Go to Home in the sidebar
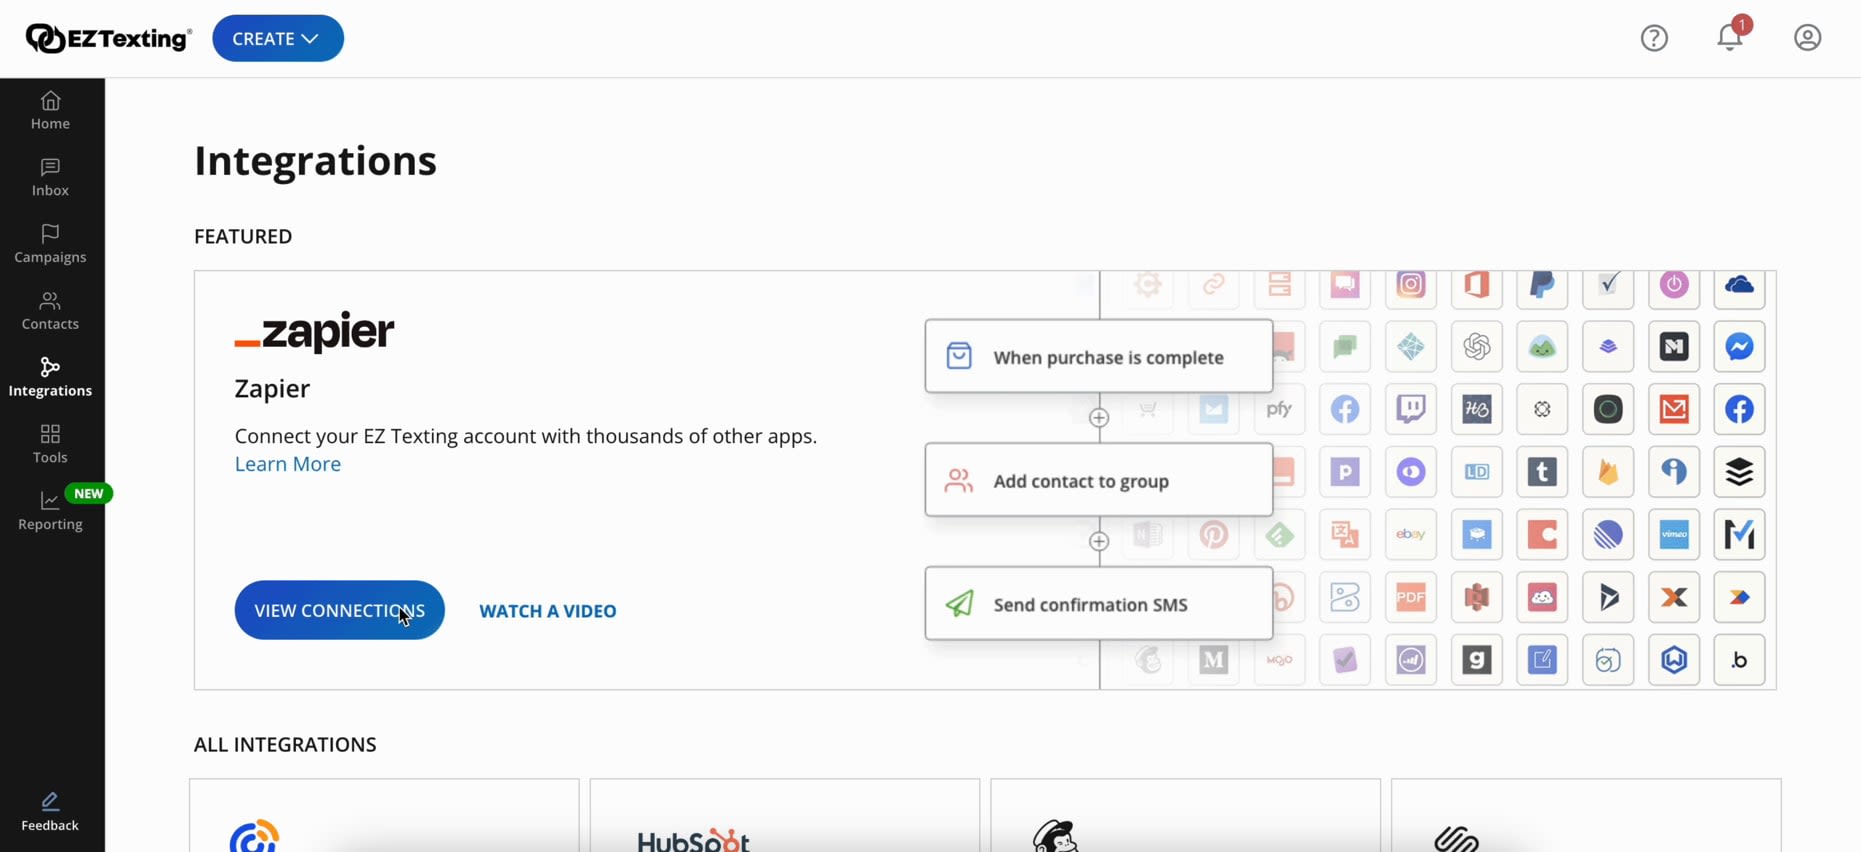 pos(50,111)
